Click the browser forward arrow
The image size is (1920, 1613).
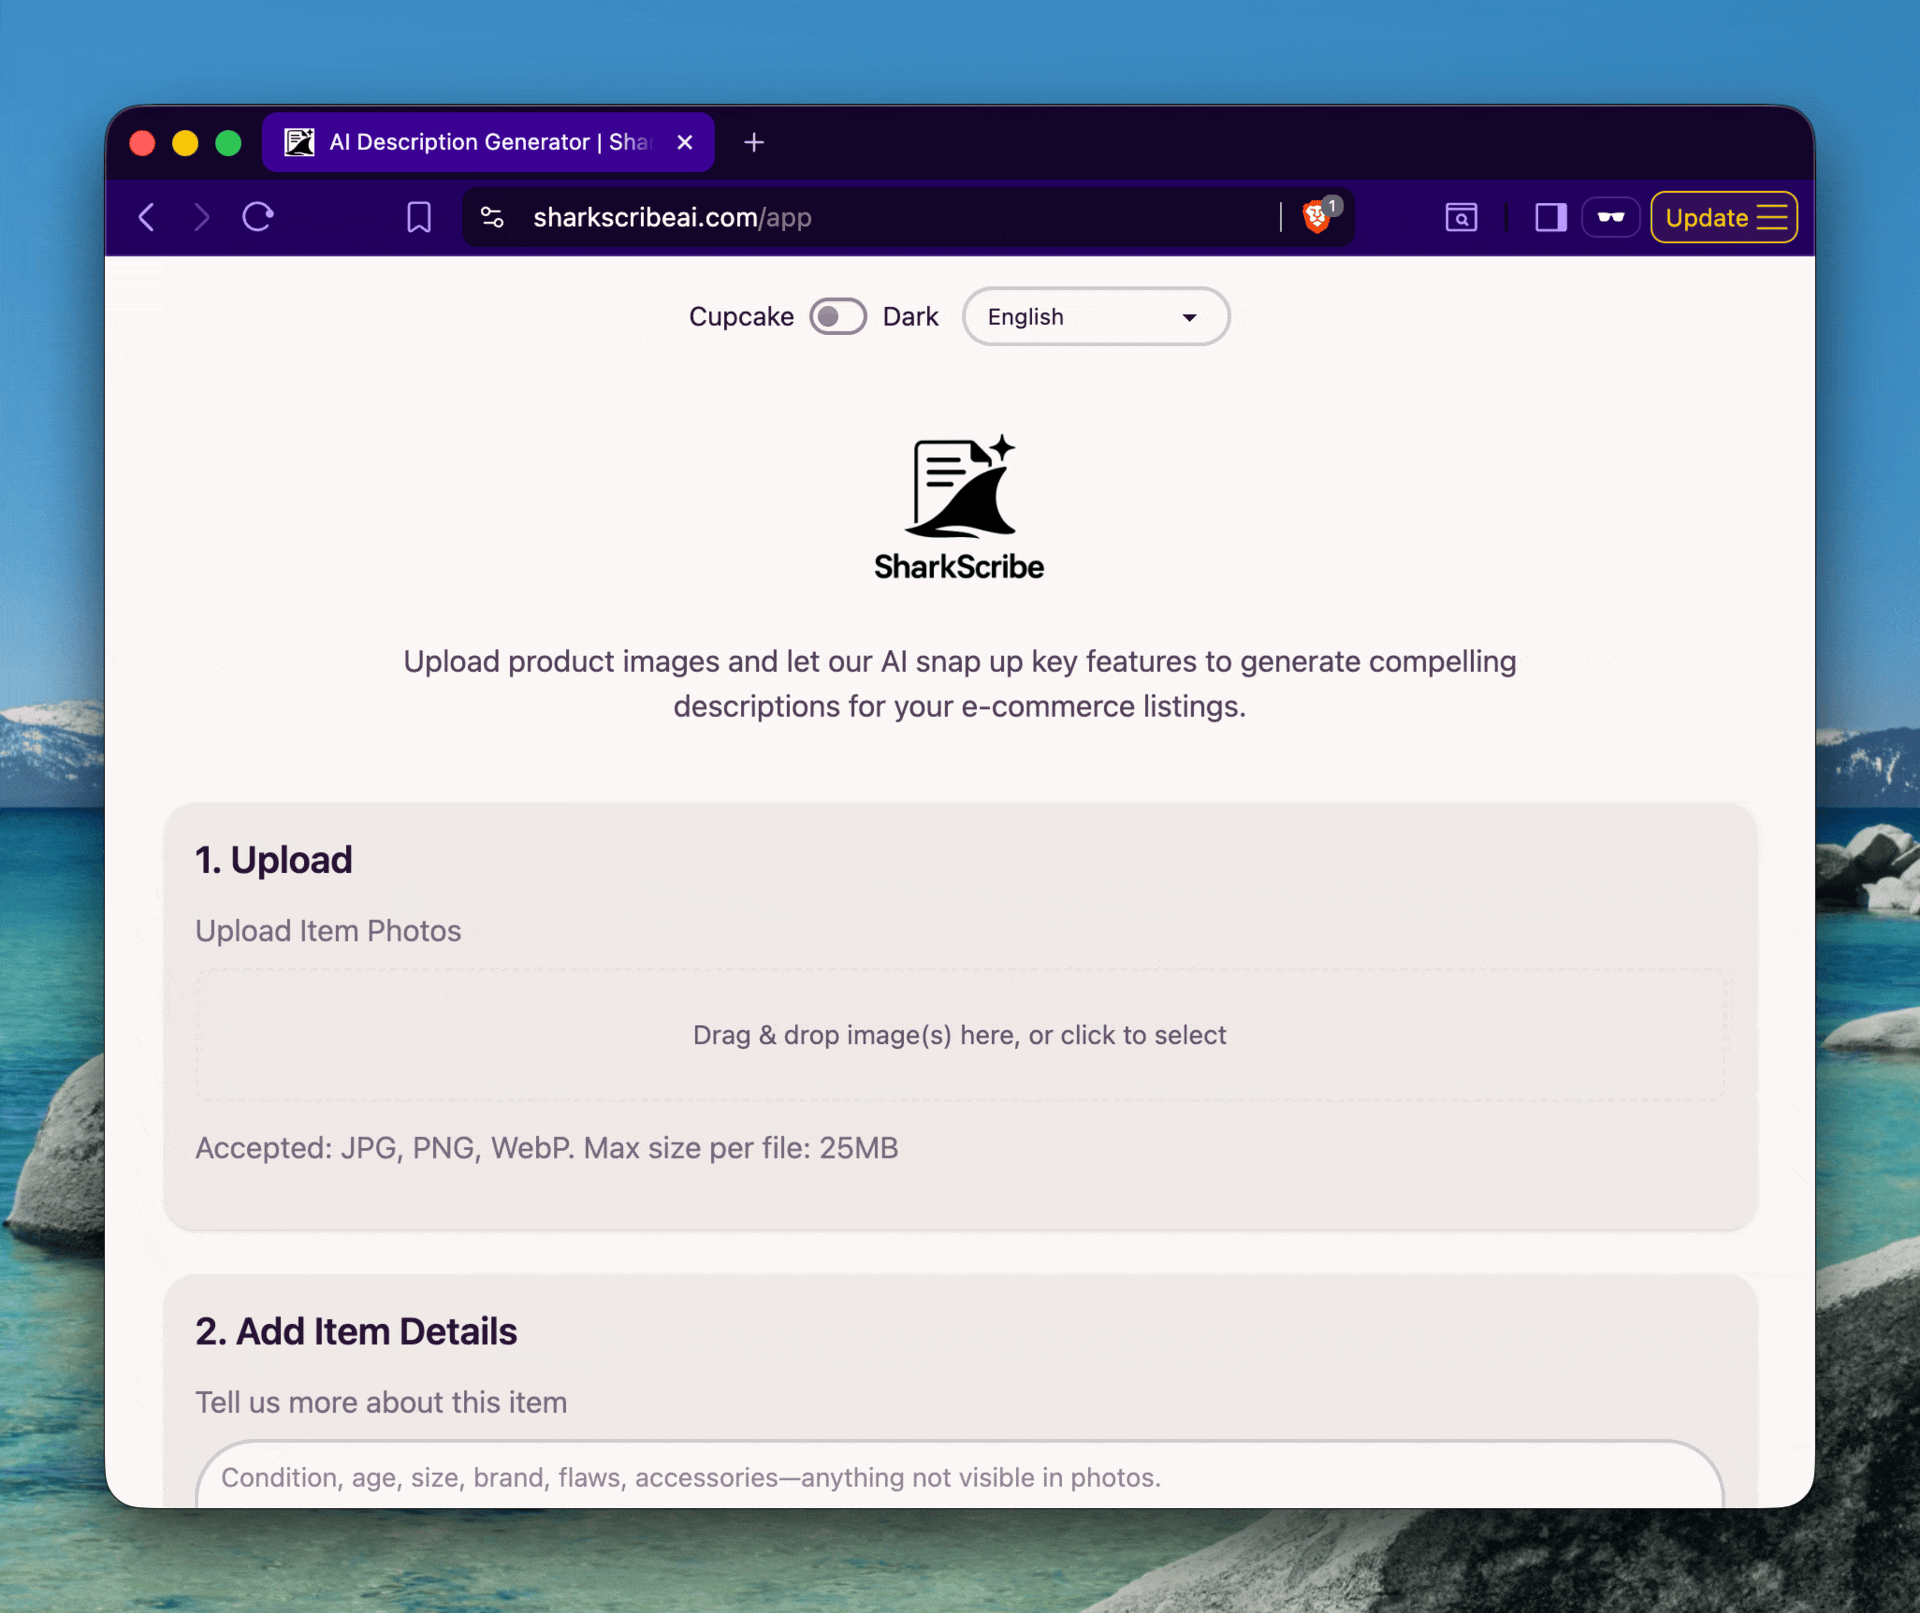pyautogui.click(x=202, y=217)
